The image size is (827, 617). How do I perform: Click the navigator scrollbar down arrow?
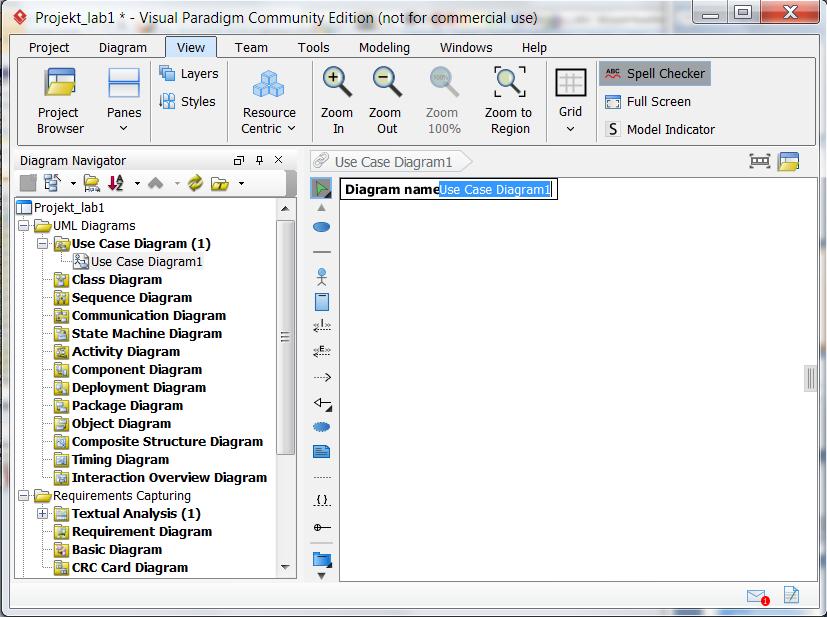pos(285,567)
